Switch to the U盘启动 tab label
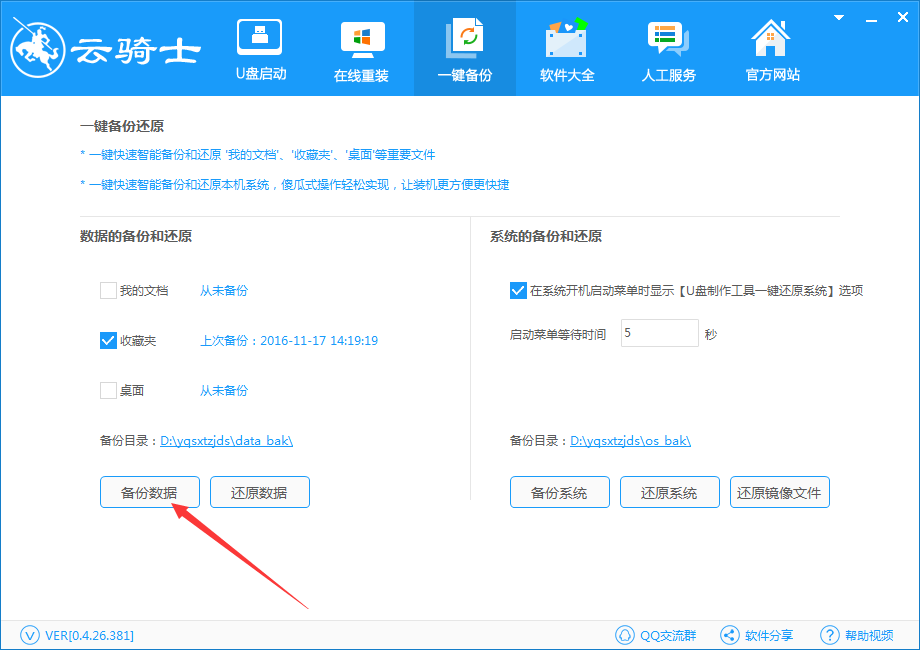 click(261, 74)
